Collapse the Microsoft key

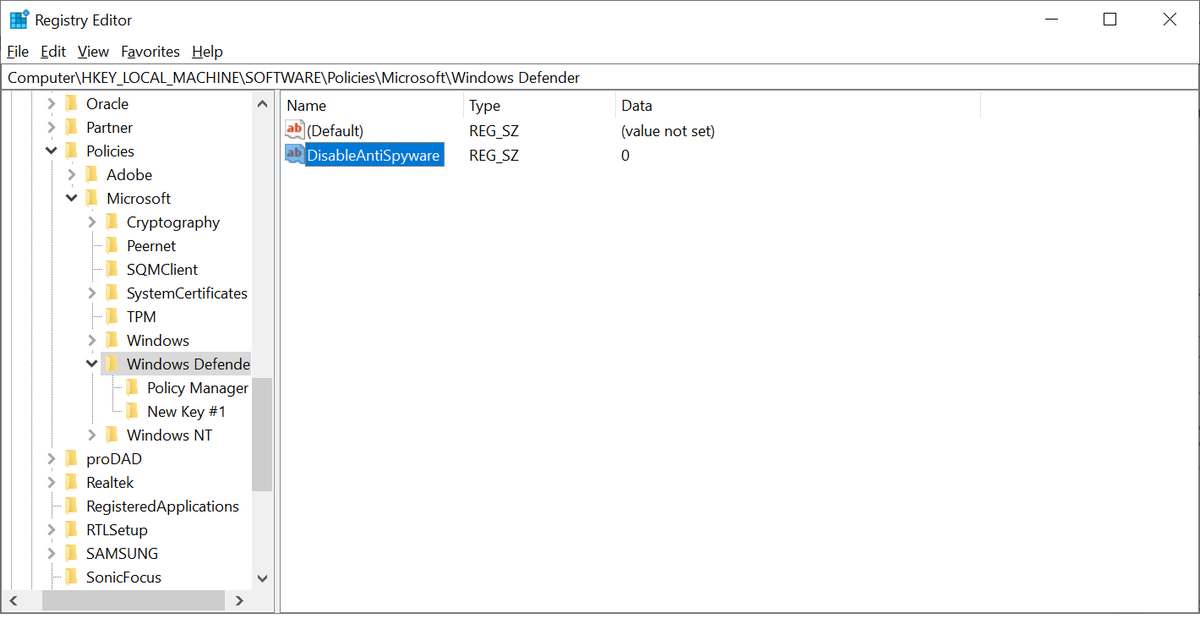point(71,198)
